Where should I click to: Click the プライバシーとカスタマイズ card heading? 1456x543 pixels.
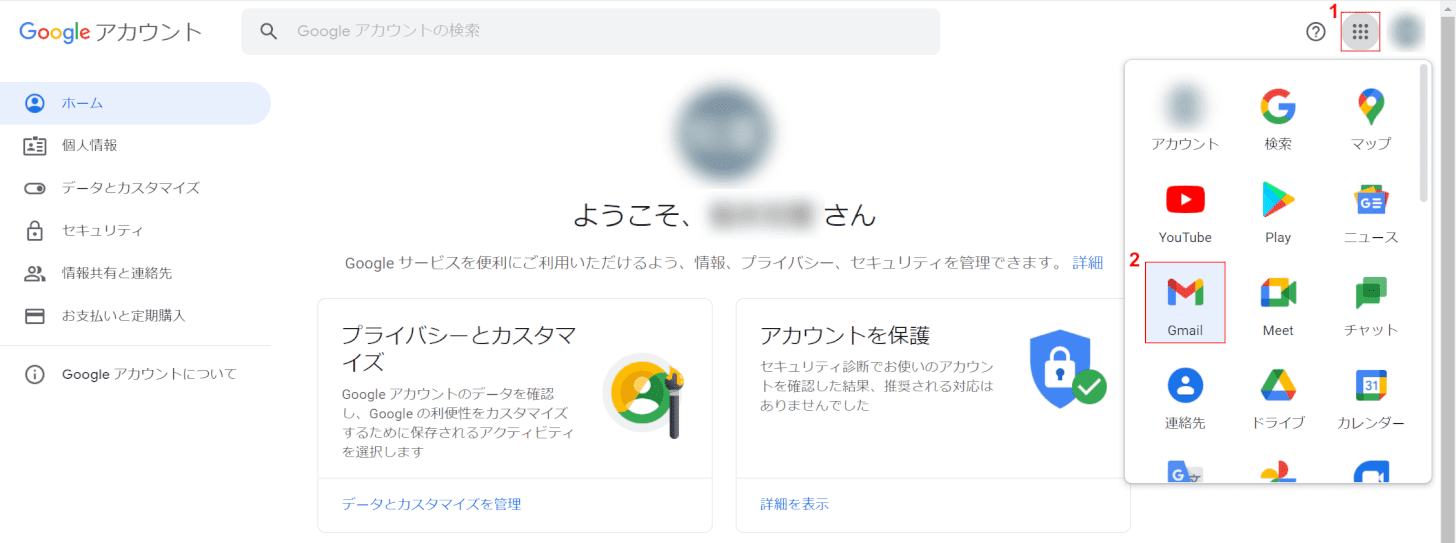point(458,347)
